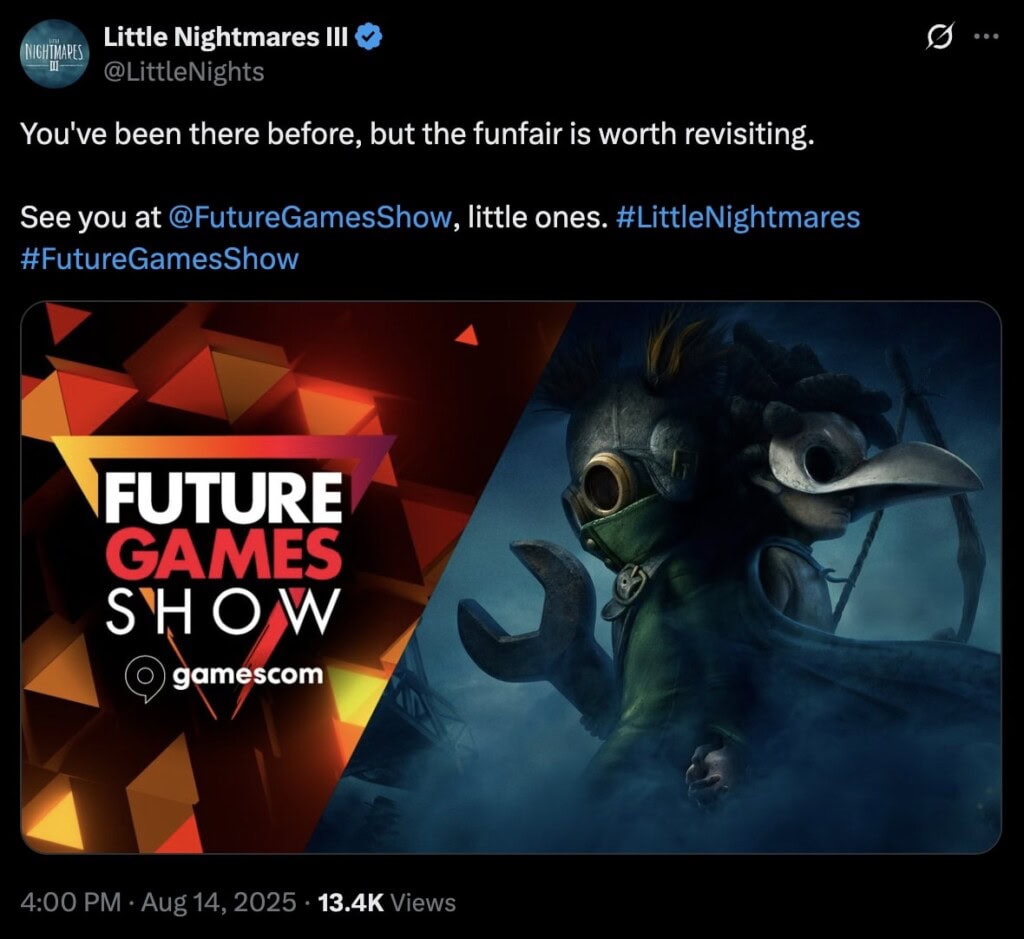Open the Little Nightmares III profile avatar

54,54
